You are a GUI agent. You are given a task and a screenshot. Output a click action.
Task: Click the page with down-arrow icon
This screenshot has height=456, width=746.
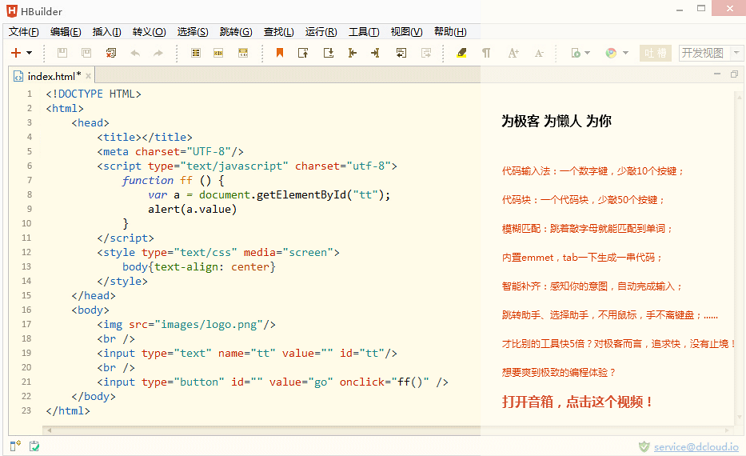click(x=328, y=53)
